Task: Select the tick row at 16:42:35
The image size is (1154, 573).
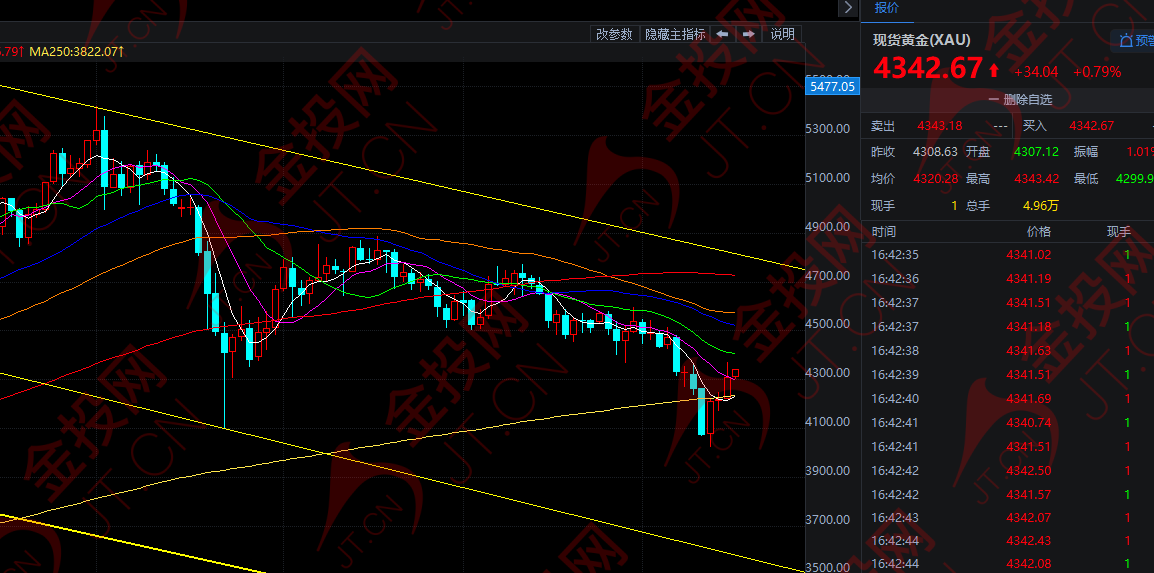Action: tap(1008, 255)
